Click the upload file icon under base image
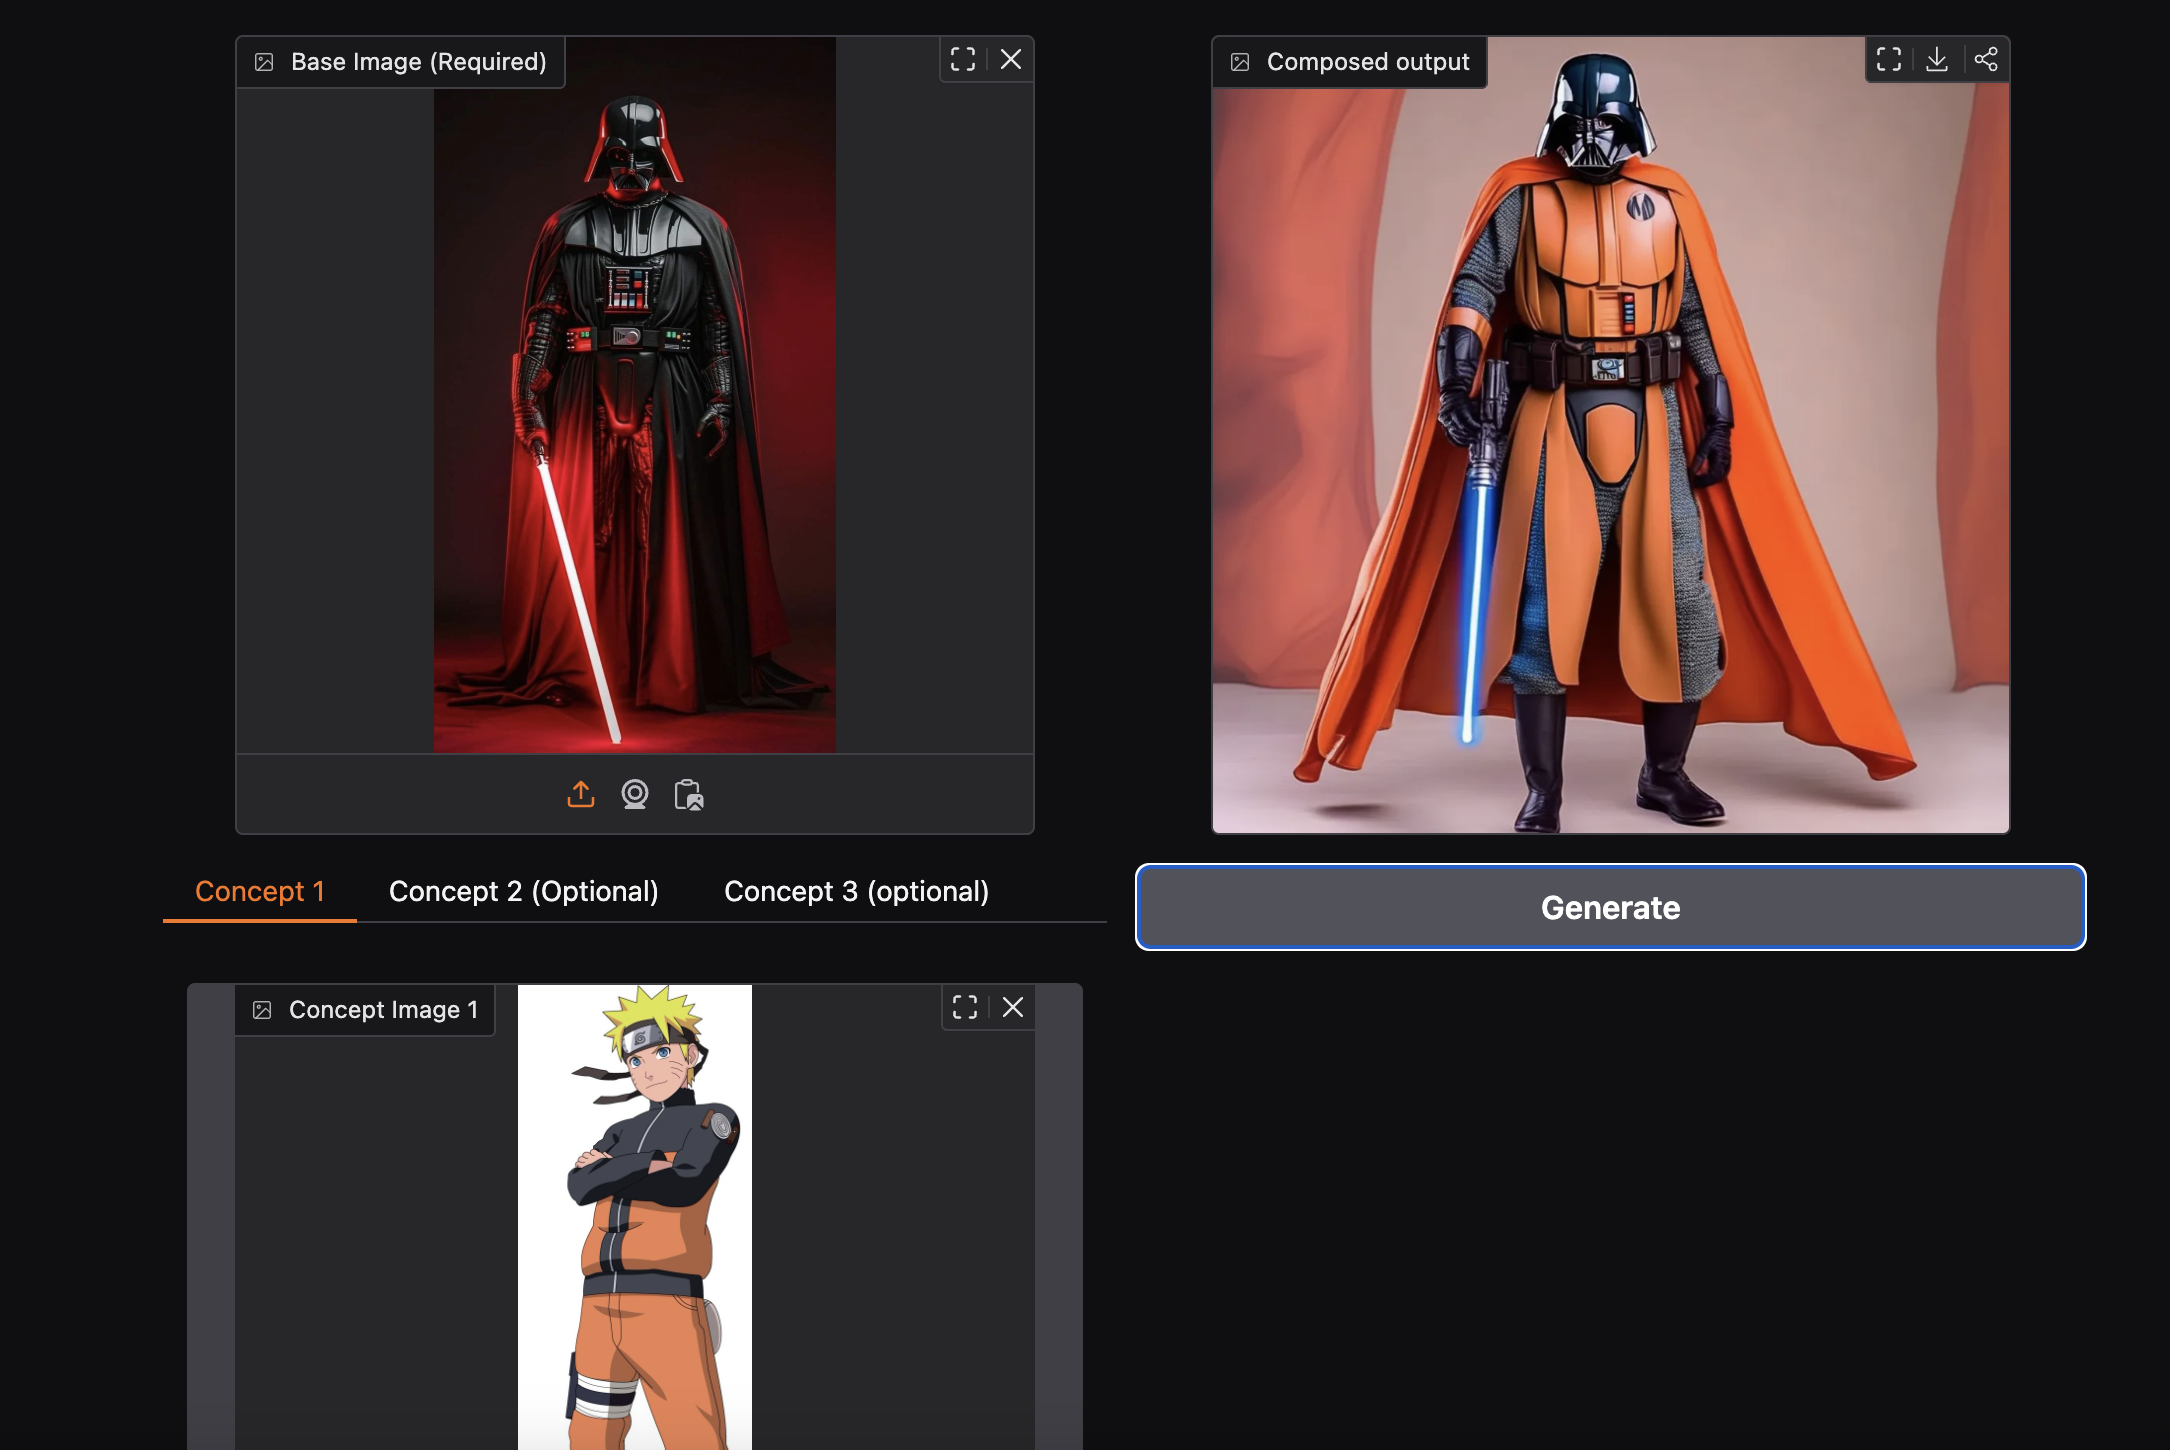2170x1450 pixels. click(x=581, y=794)
